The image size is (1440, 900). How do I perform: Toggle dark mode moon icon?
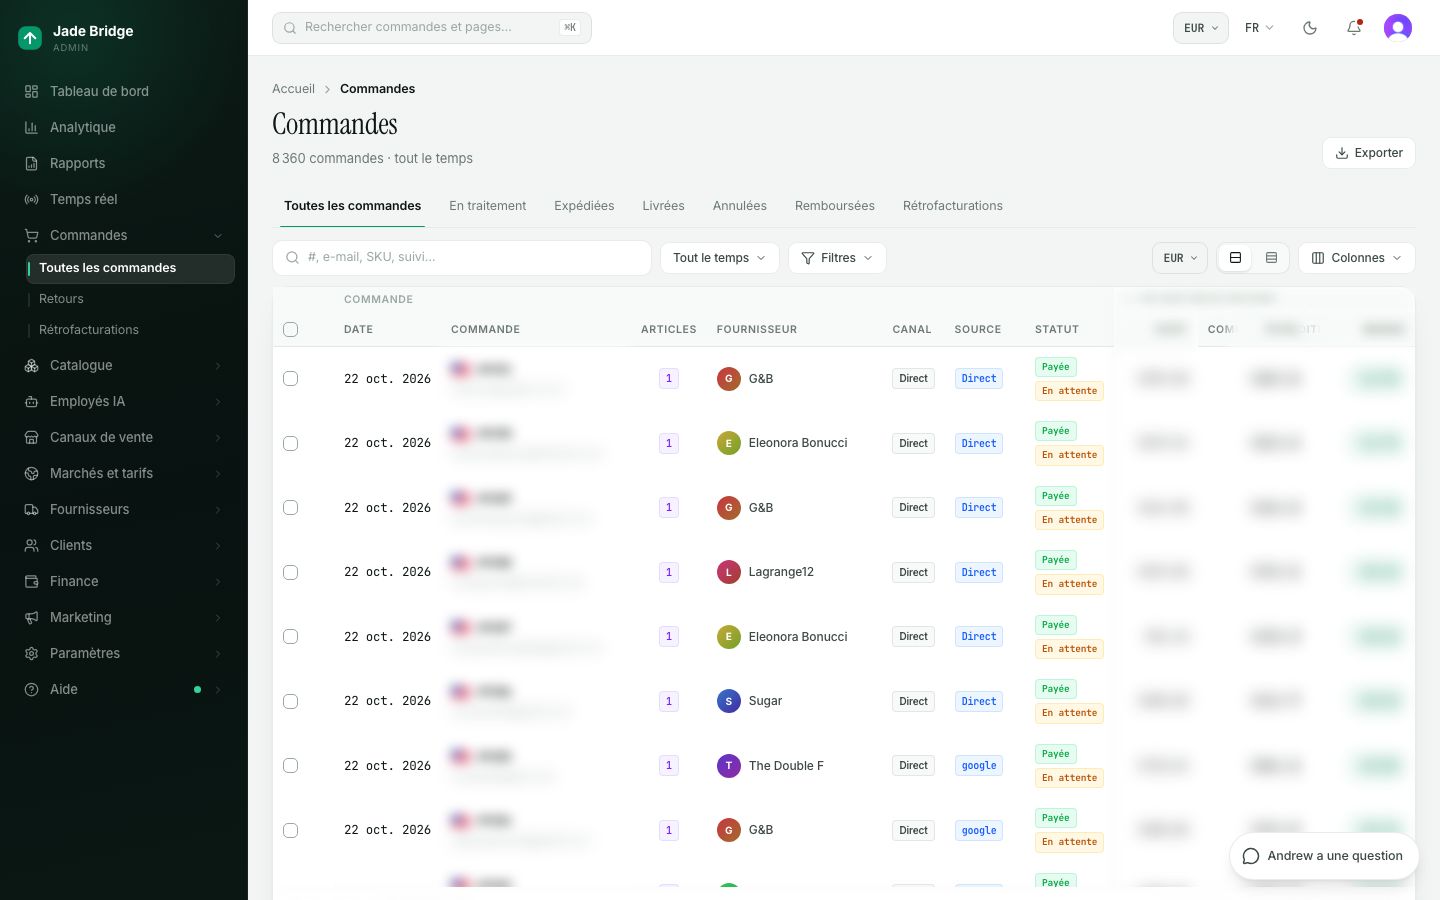(x=1310, y=28)
